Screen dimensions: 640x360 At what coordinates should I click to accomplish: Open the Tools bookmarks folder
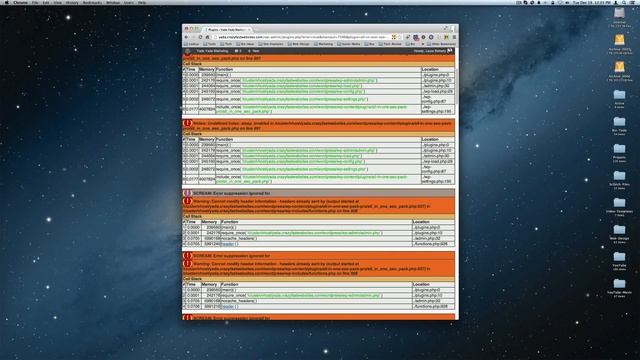[x=210, y=44]
